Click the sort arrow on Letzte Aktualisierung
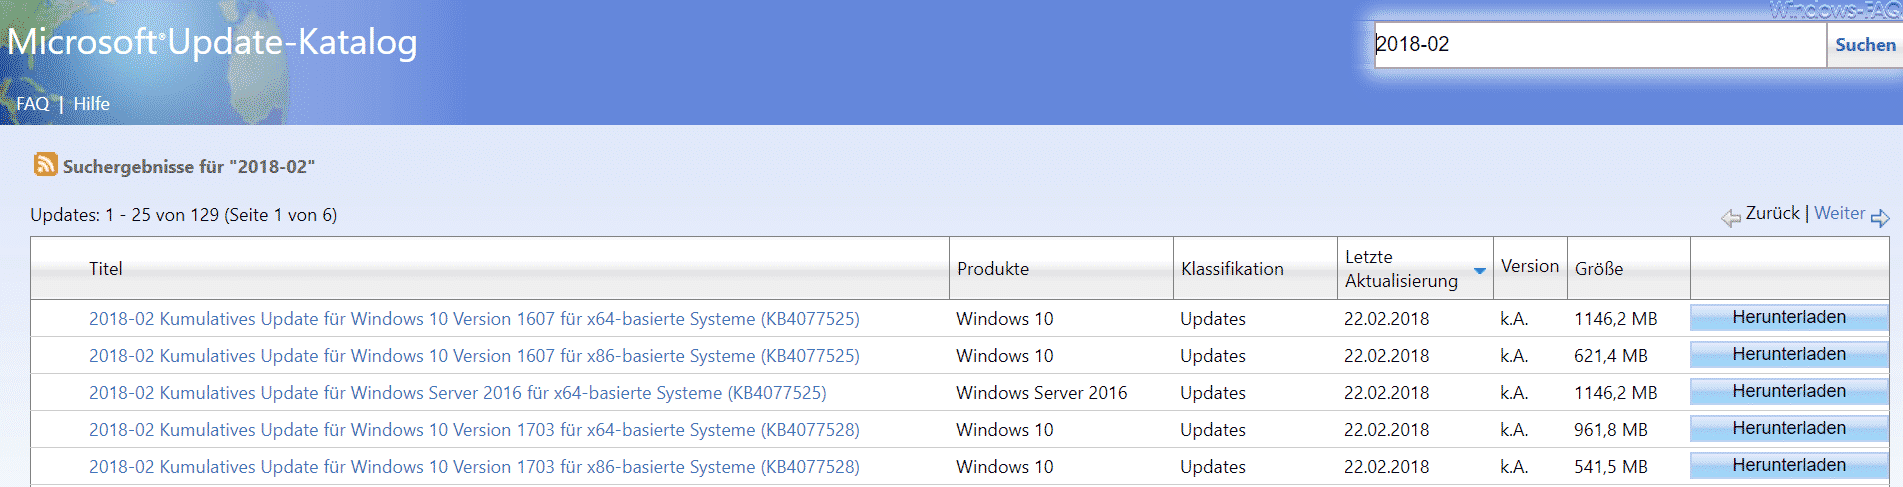 [1480, 271]
